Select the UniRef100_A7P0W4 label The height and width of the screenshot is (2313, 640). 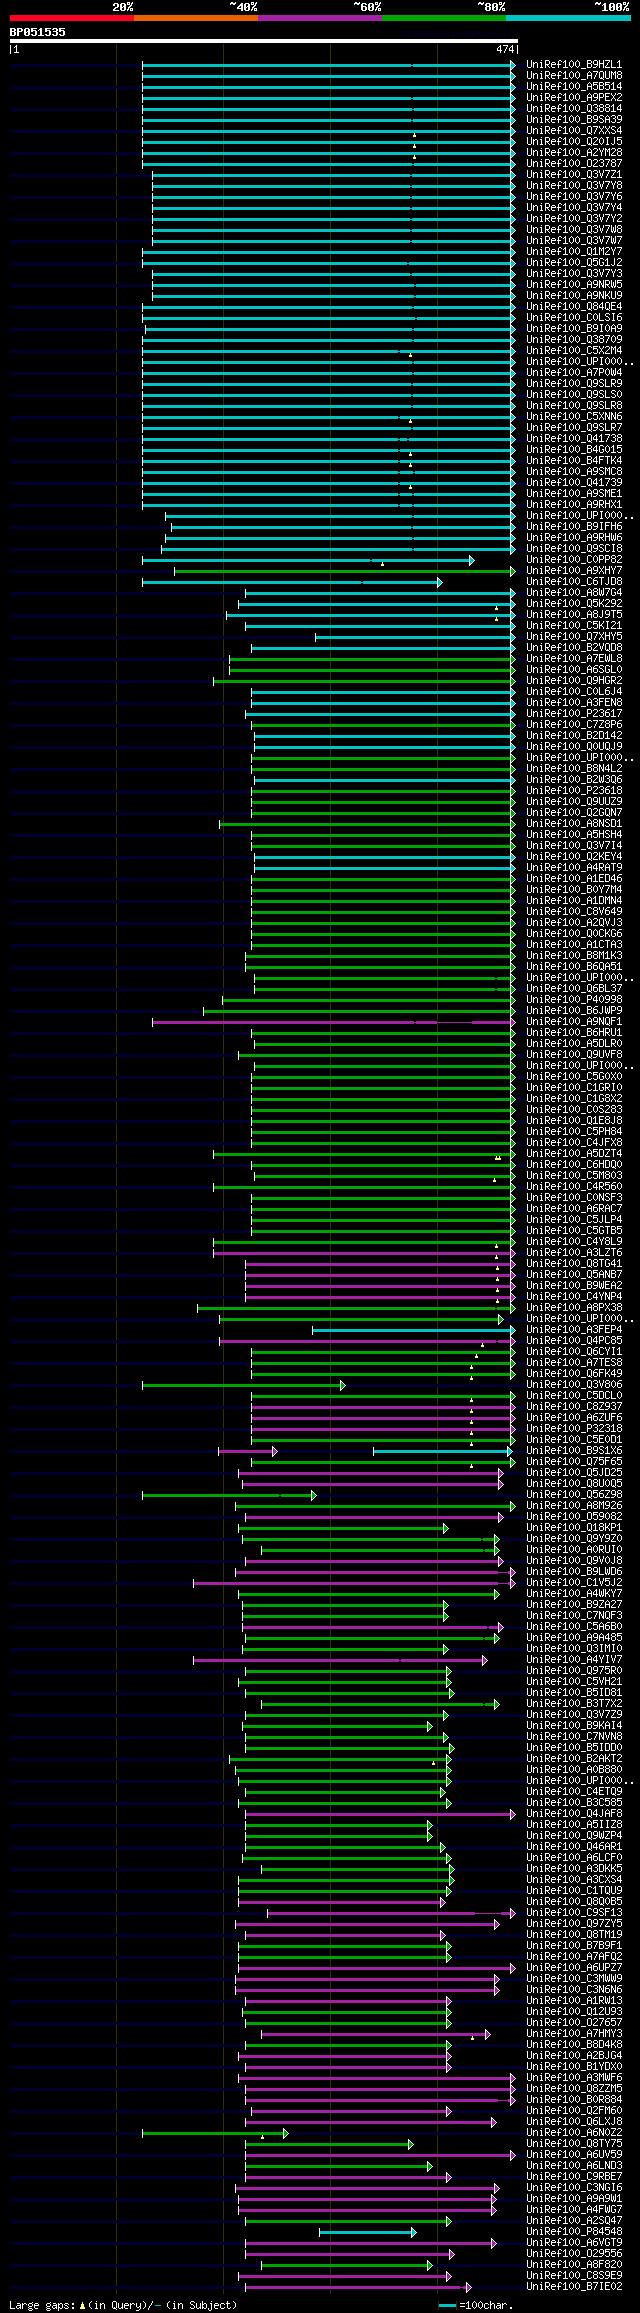pyautogui.click(x=574, y=372)
